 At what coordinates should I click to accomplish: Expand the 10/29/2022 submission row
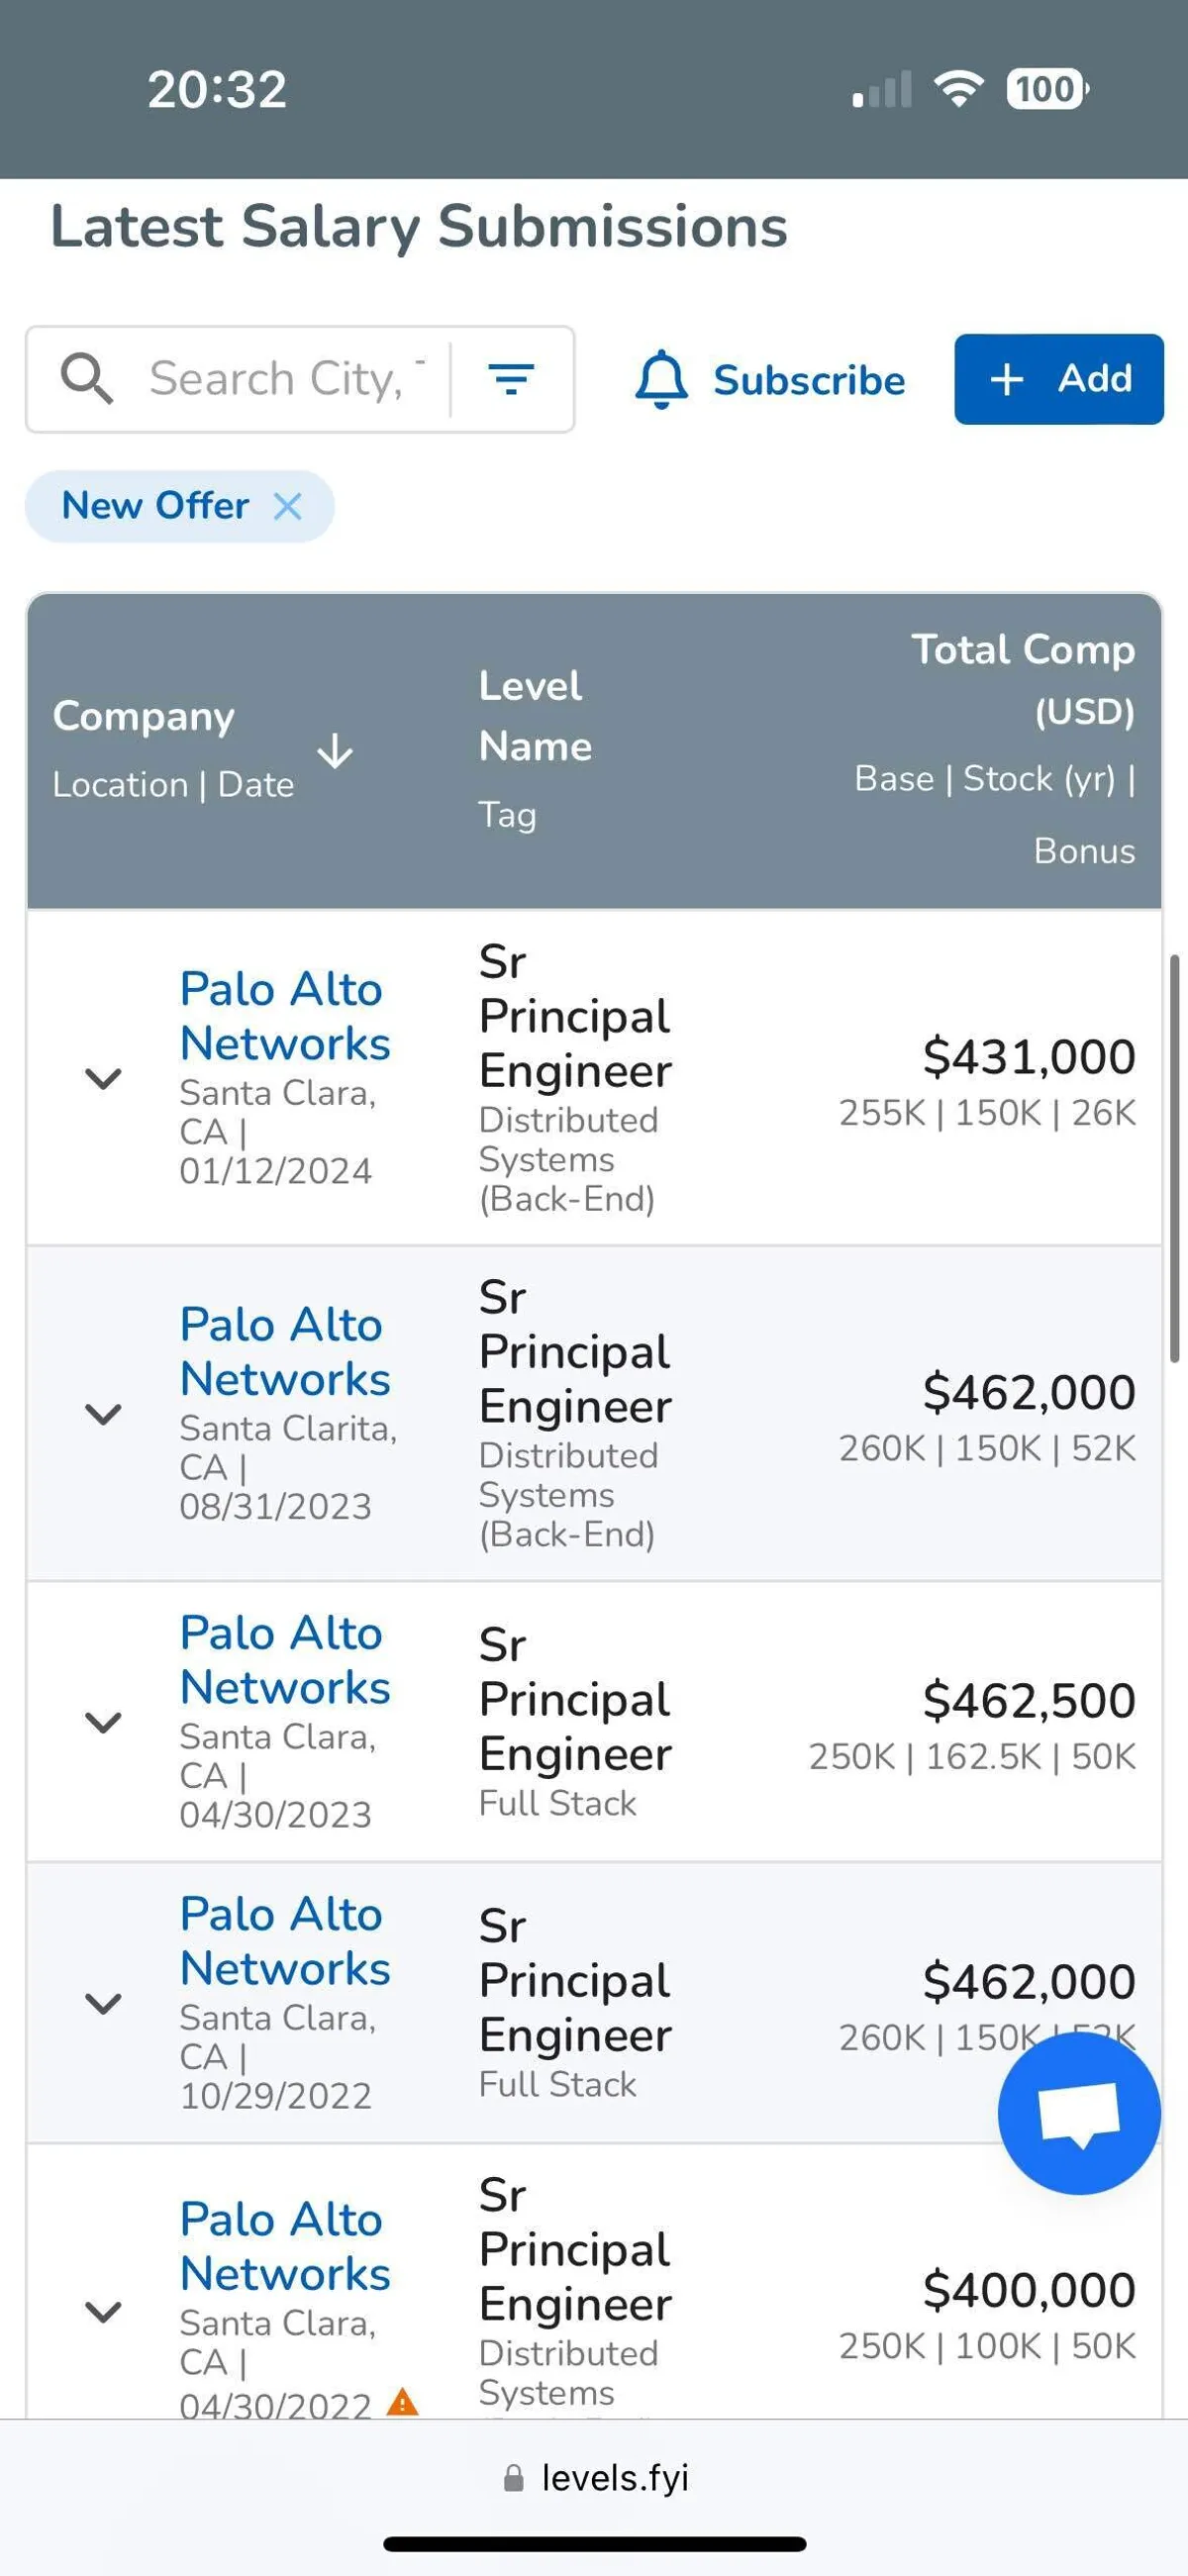(103, 2002)
